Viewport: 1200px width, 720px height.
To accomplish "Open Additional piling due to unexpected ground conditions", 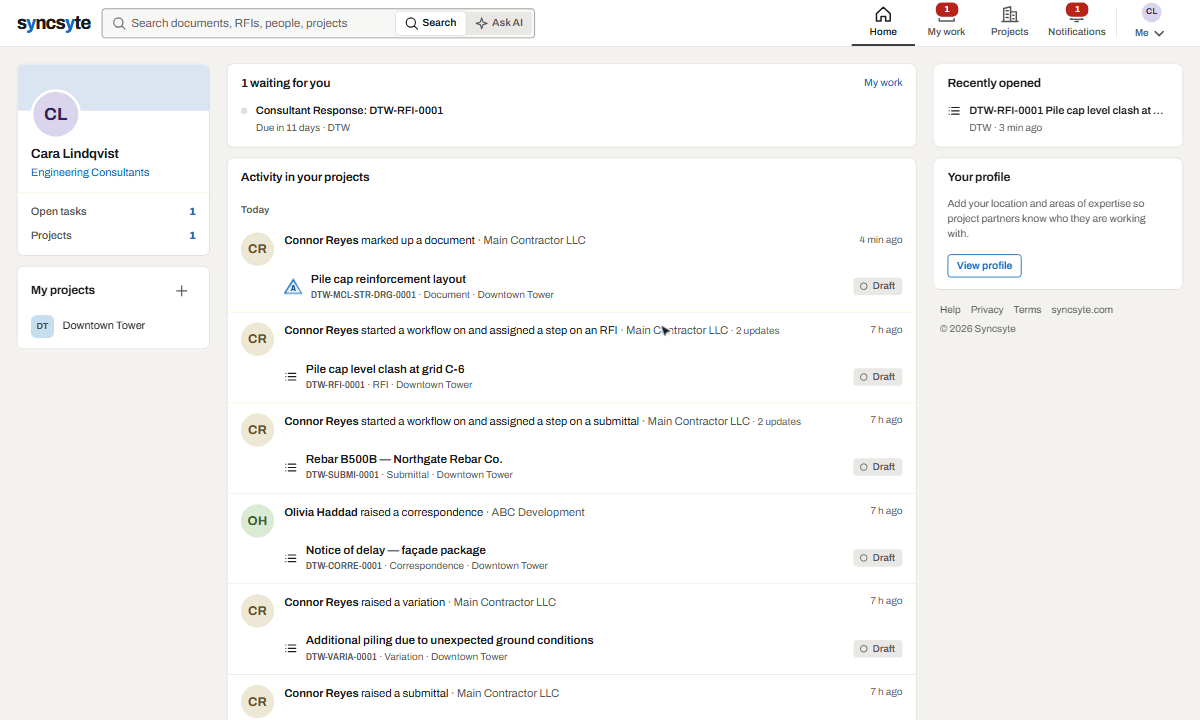I will point(450,640).
